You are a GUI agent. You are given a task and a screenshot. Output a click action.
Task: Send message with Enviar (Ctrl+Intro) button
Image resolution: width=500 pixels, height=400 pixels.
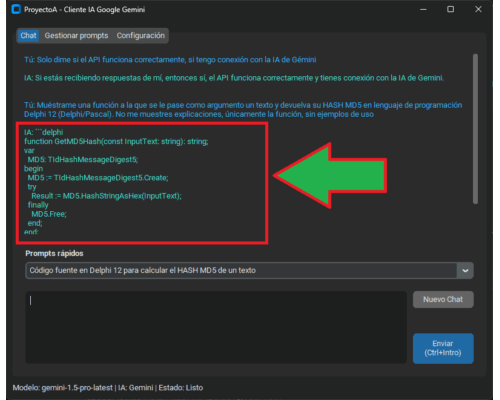443,348
